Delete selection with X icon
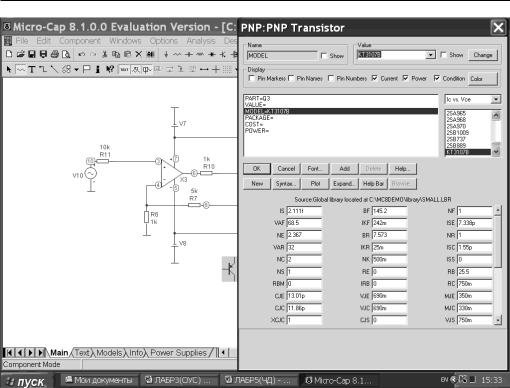This screenshot has width=510, height=388. pos(139,54)
